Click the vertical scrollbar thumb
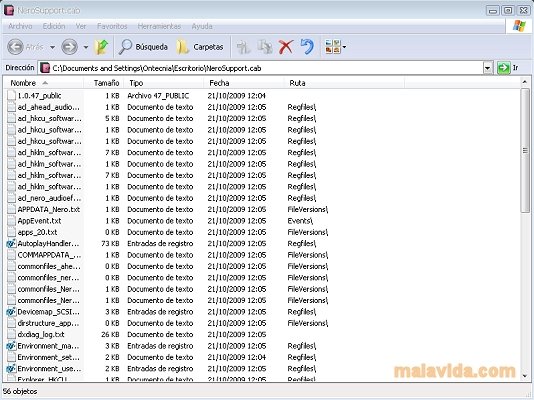The height and width of the screenshot is (400, 534). (525, 150)
